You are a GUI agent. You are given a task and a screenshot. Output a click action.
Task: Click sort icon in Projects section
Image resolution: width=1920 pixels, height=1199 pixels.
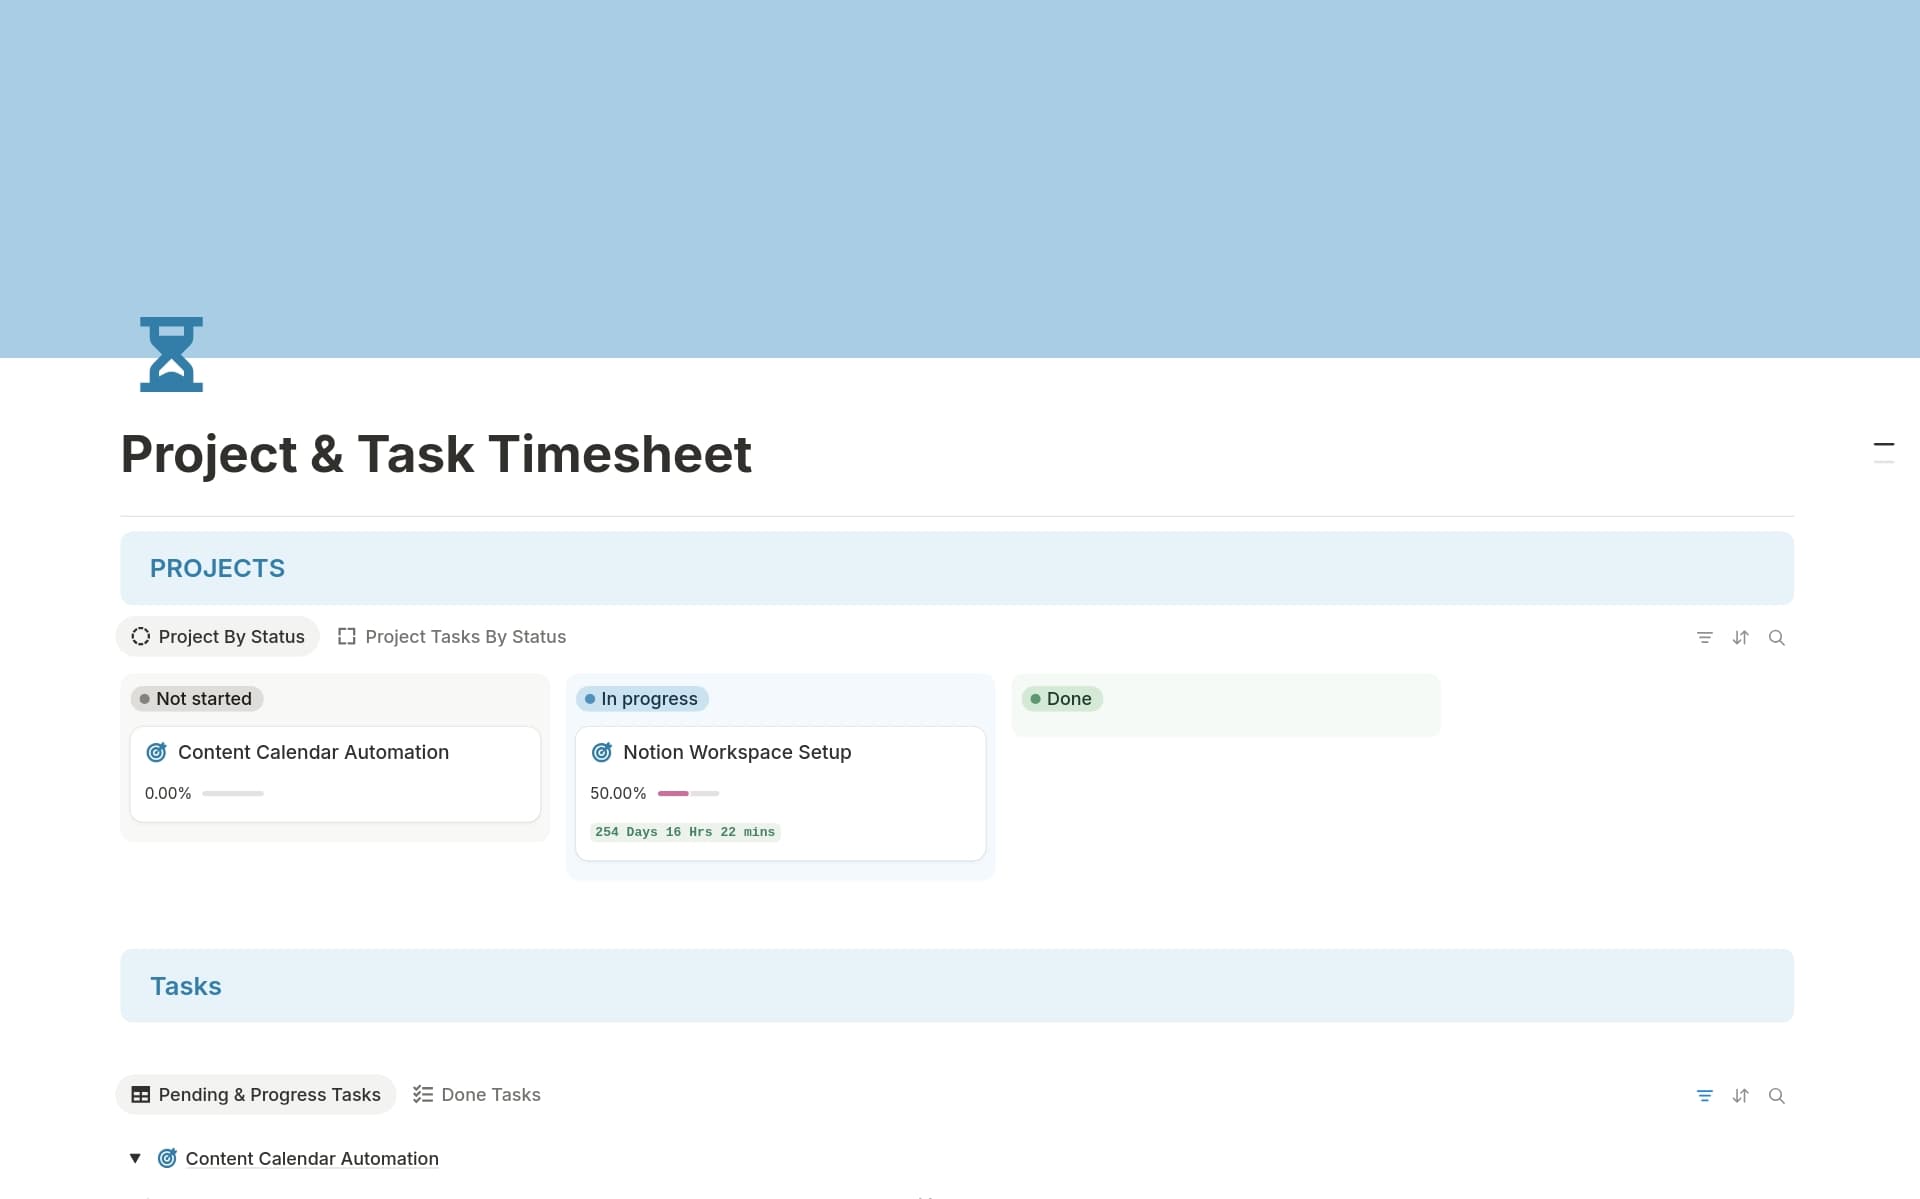pos(1740,637)
